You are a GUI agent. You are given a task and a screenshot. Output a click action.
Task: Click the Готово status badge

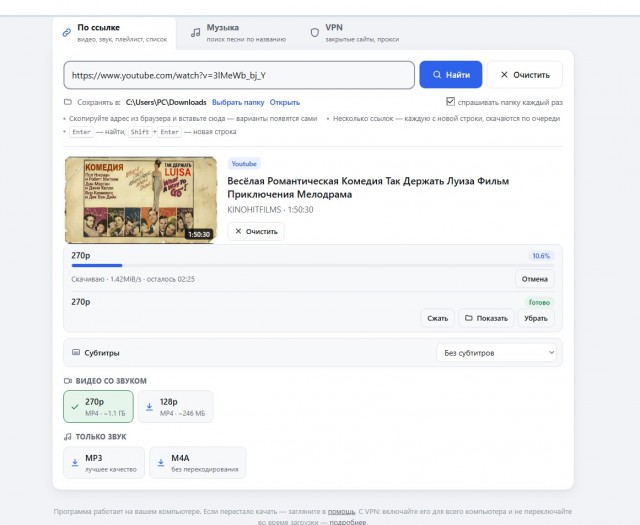click(539, 303)
